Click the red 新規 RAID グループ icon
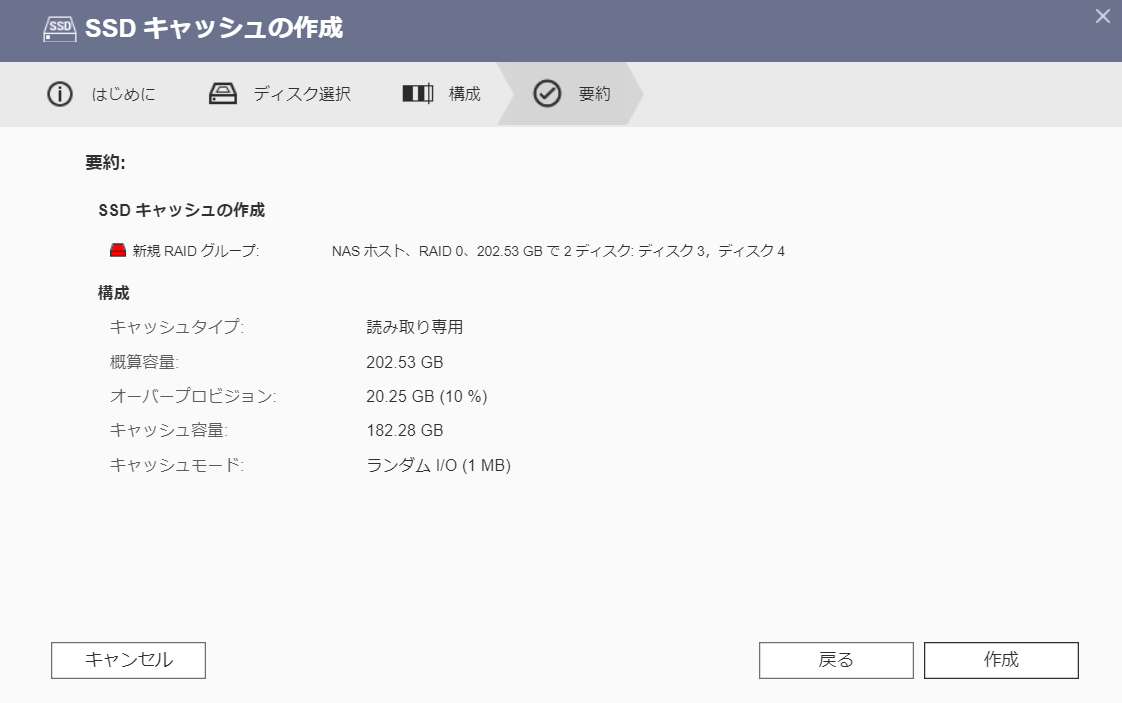1122x703 pixels. [118, 250]
